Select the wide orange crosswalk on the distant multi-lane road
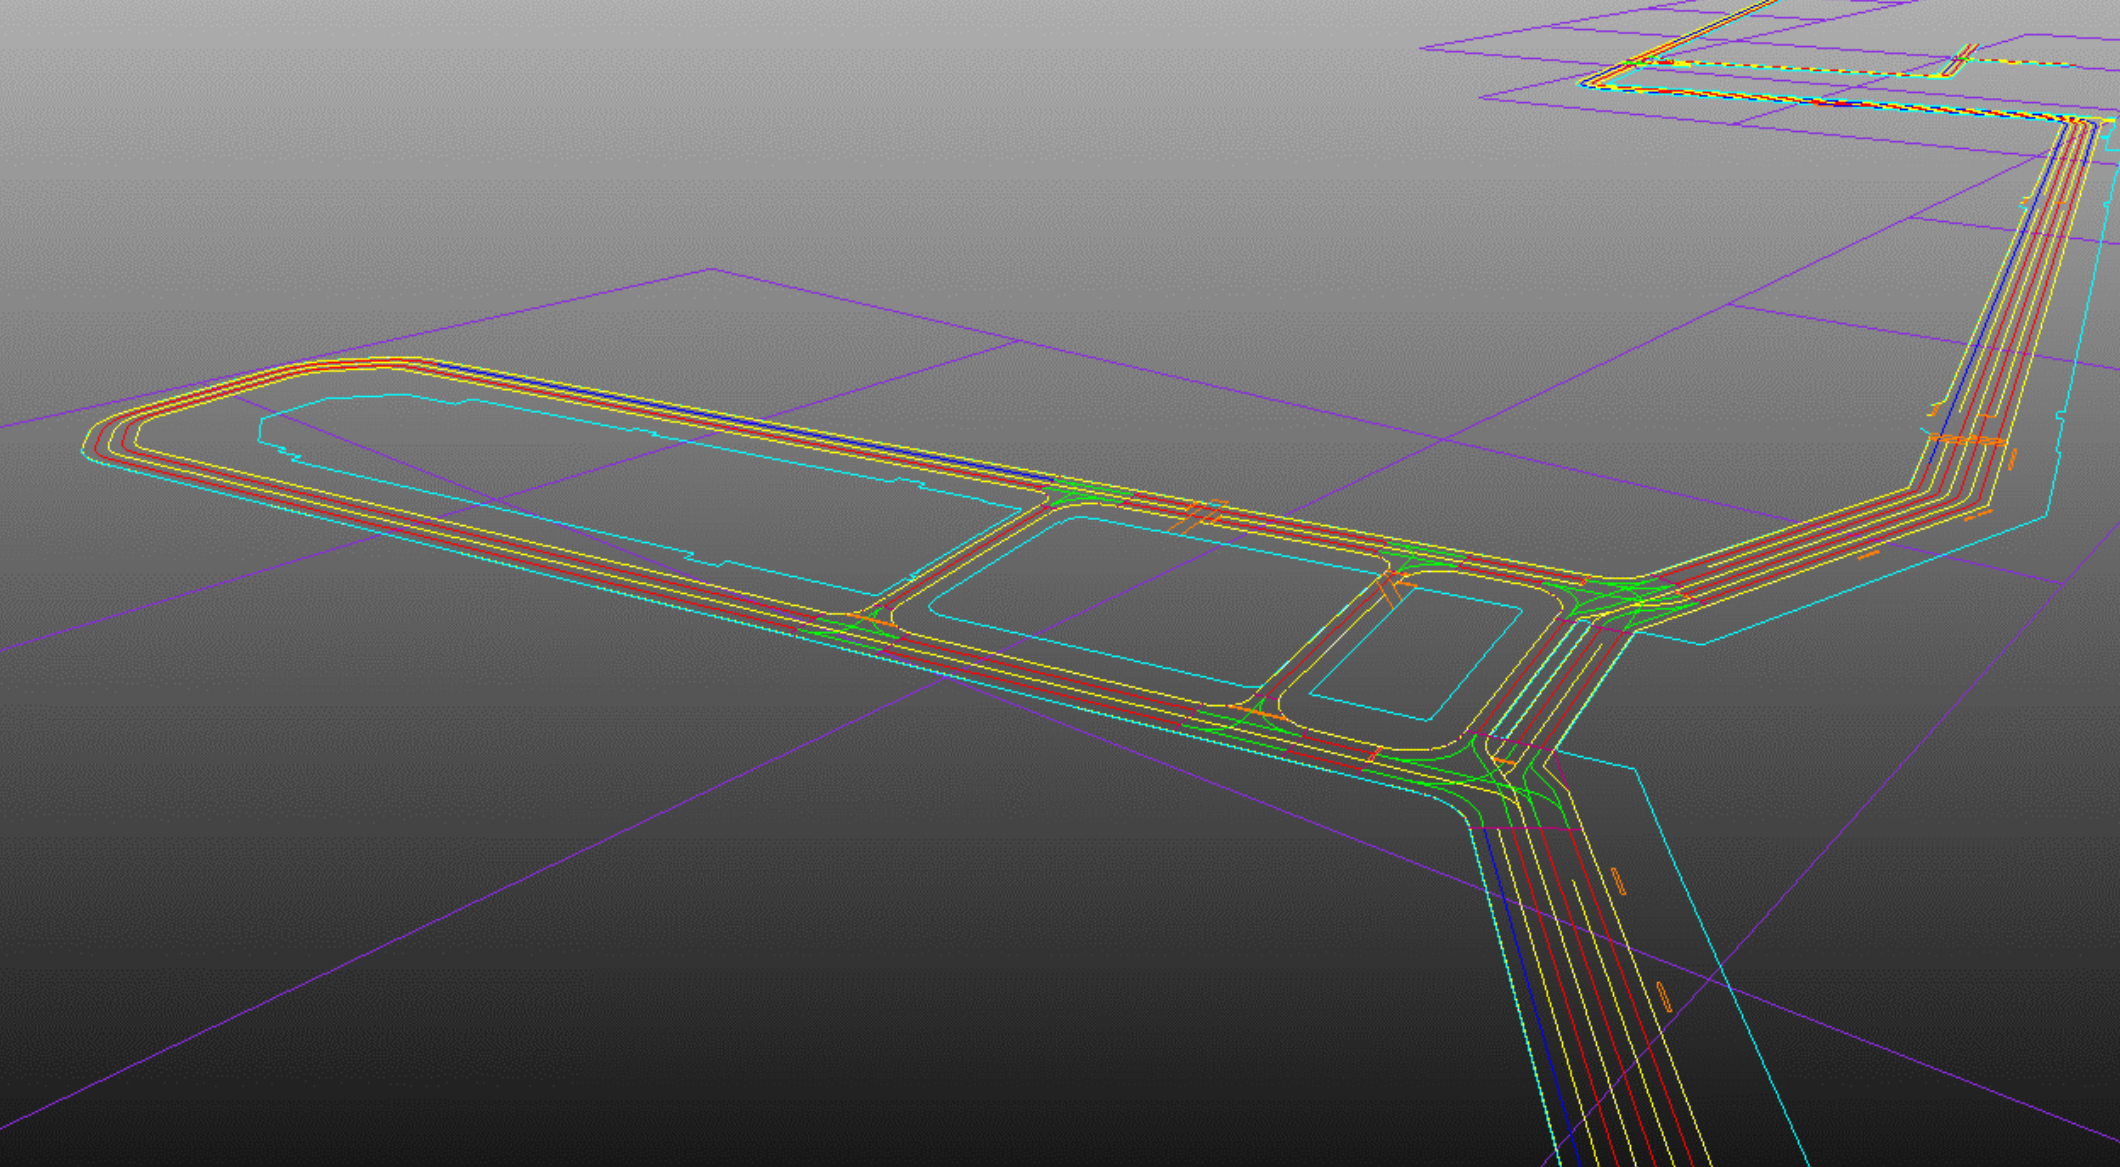 [x=1966, y=440]
